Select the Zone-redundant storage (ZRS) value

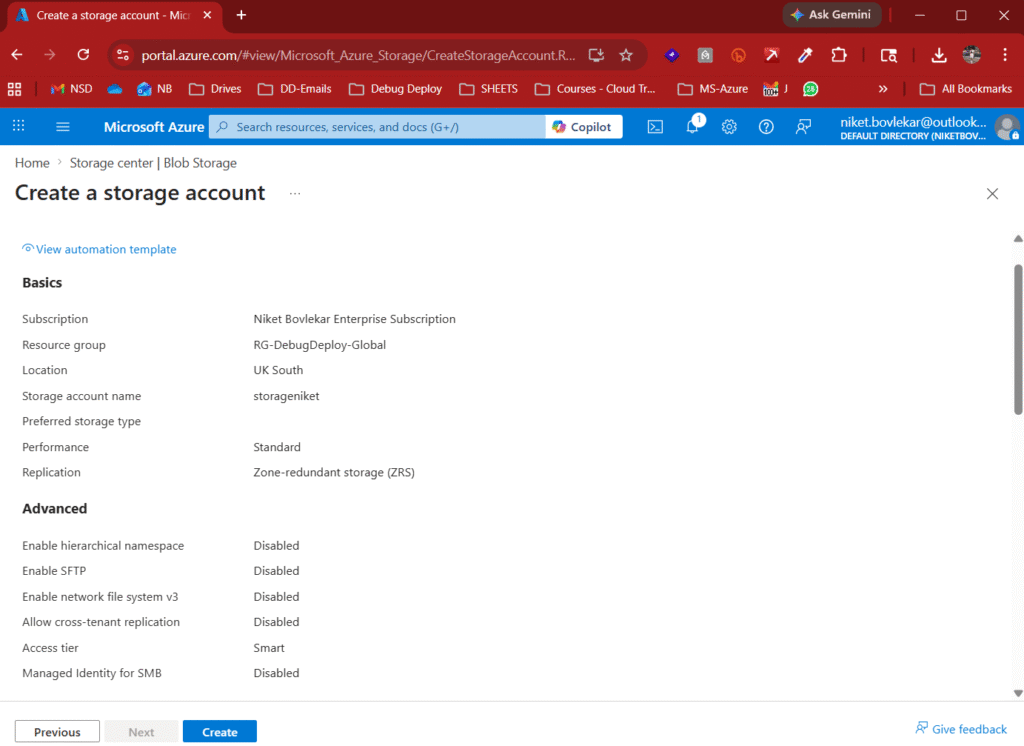tap(334, 472)
